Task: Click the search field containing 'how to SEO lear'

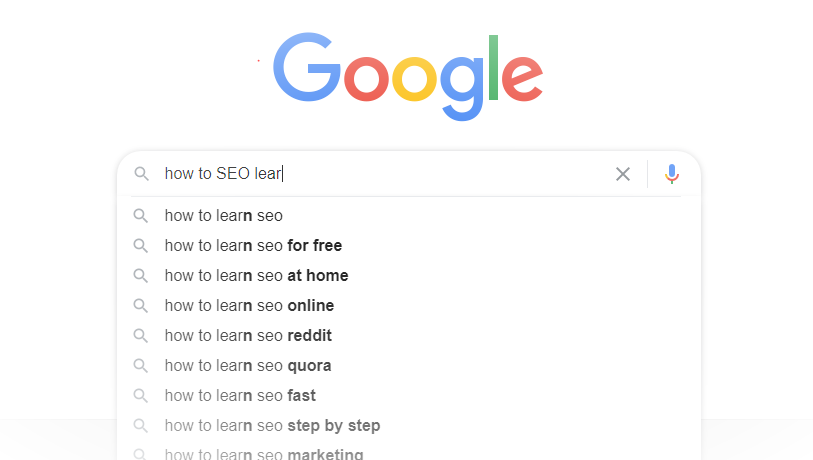Action: 384,174
